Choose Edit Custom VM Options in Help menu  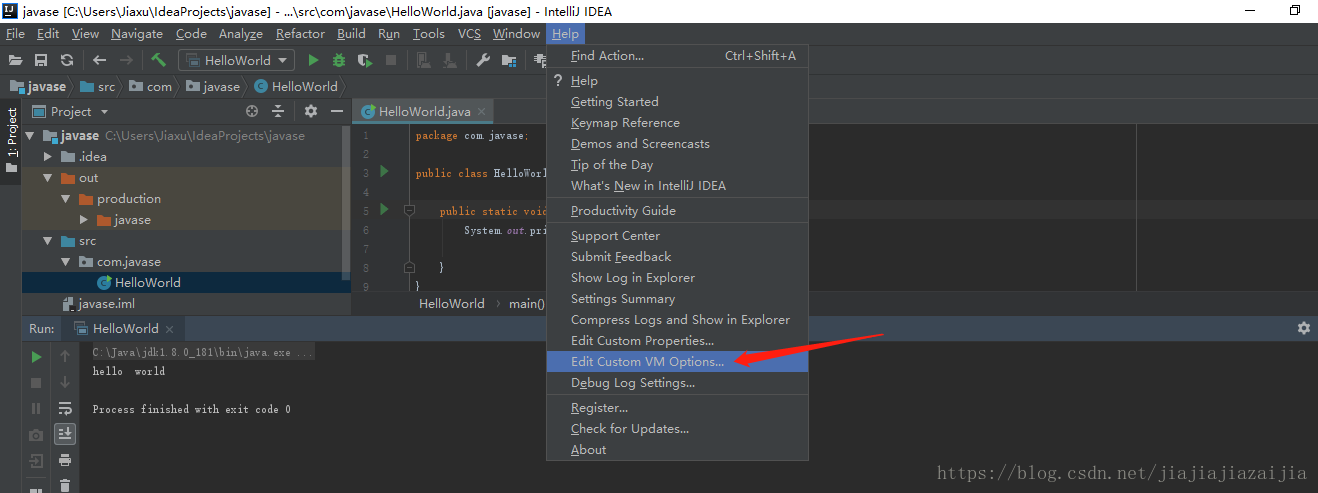click(x=677, y=362)
